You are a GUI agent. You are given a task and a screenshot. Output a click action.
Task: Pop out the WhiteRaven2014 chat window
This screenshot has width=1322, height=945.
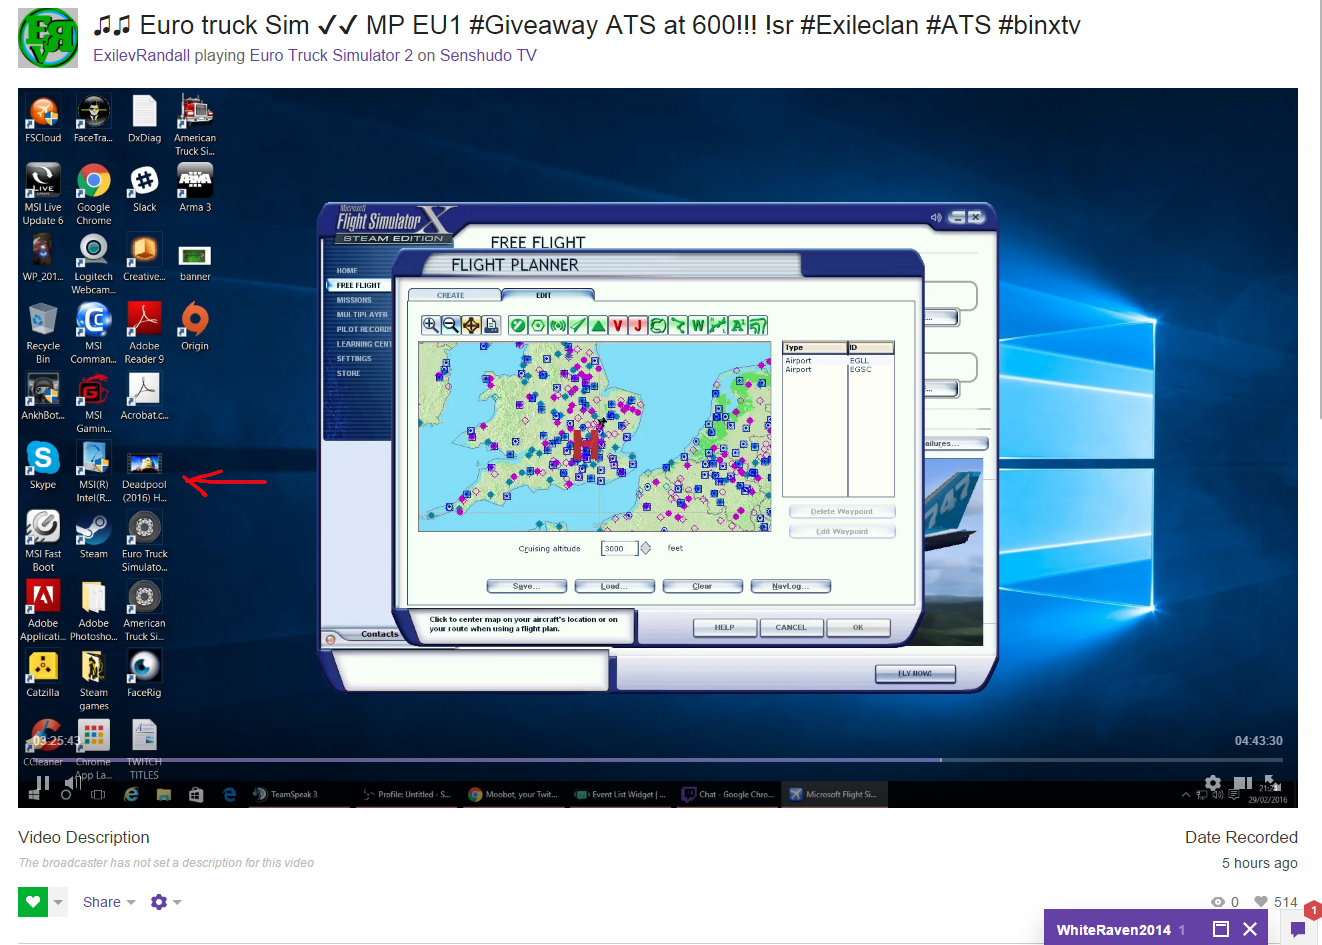(x=1220, y=929)
